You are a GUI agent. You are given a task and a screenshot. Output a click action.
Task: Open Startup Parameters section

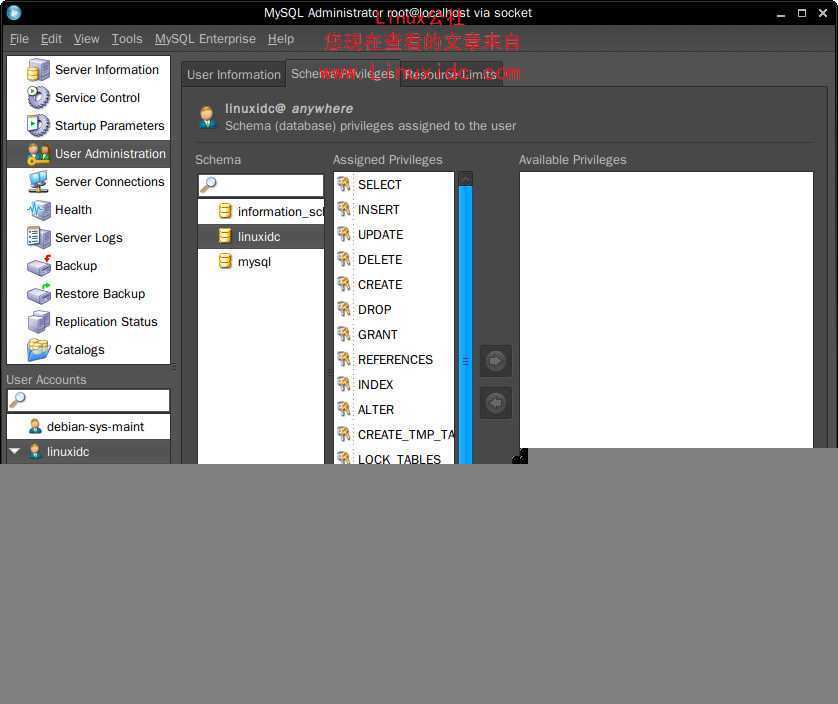pyautogui.click(x=89, y=126)
